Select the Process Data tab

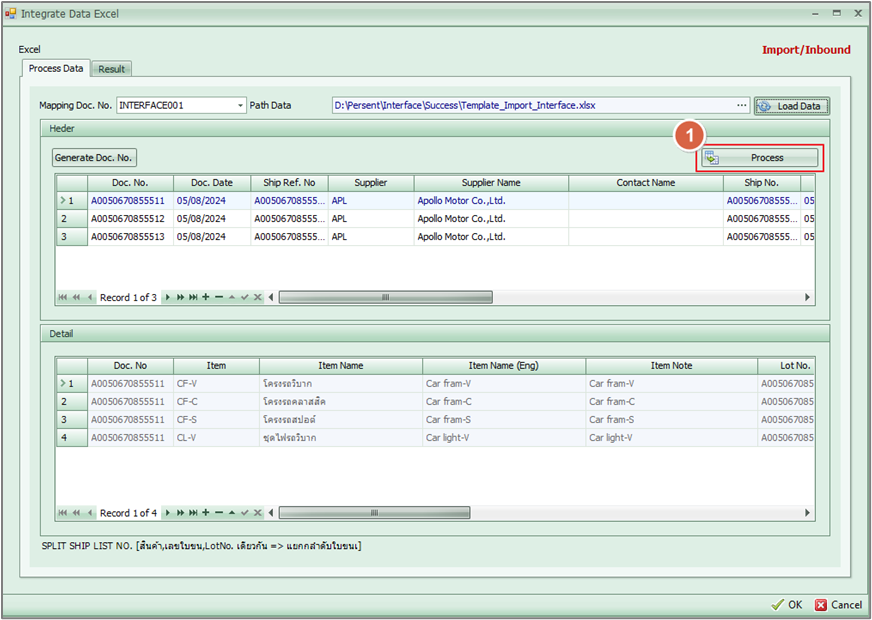(x=56, y=69)
